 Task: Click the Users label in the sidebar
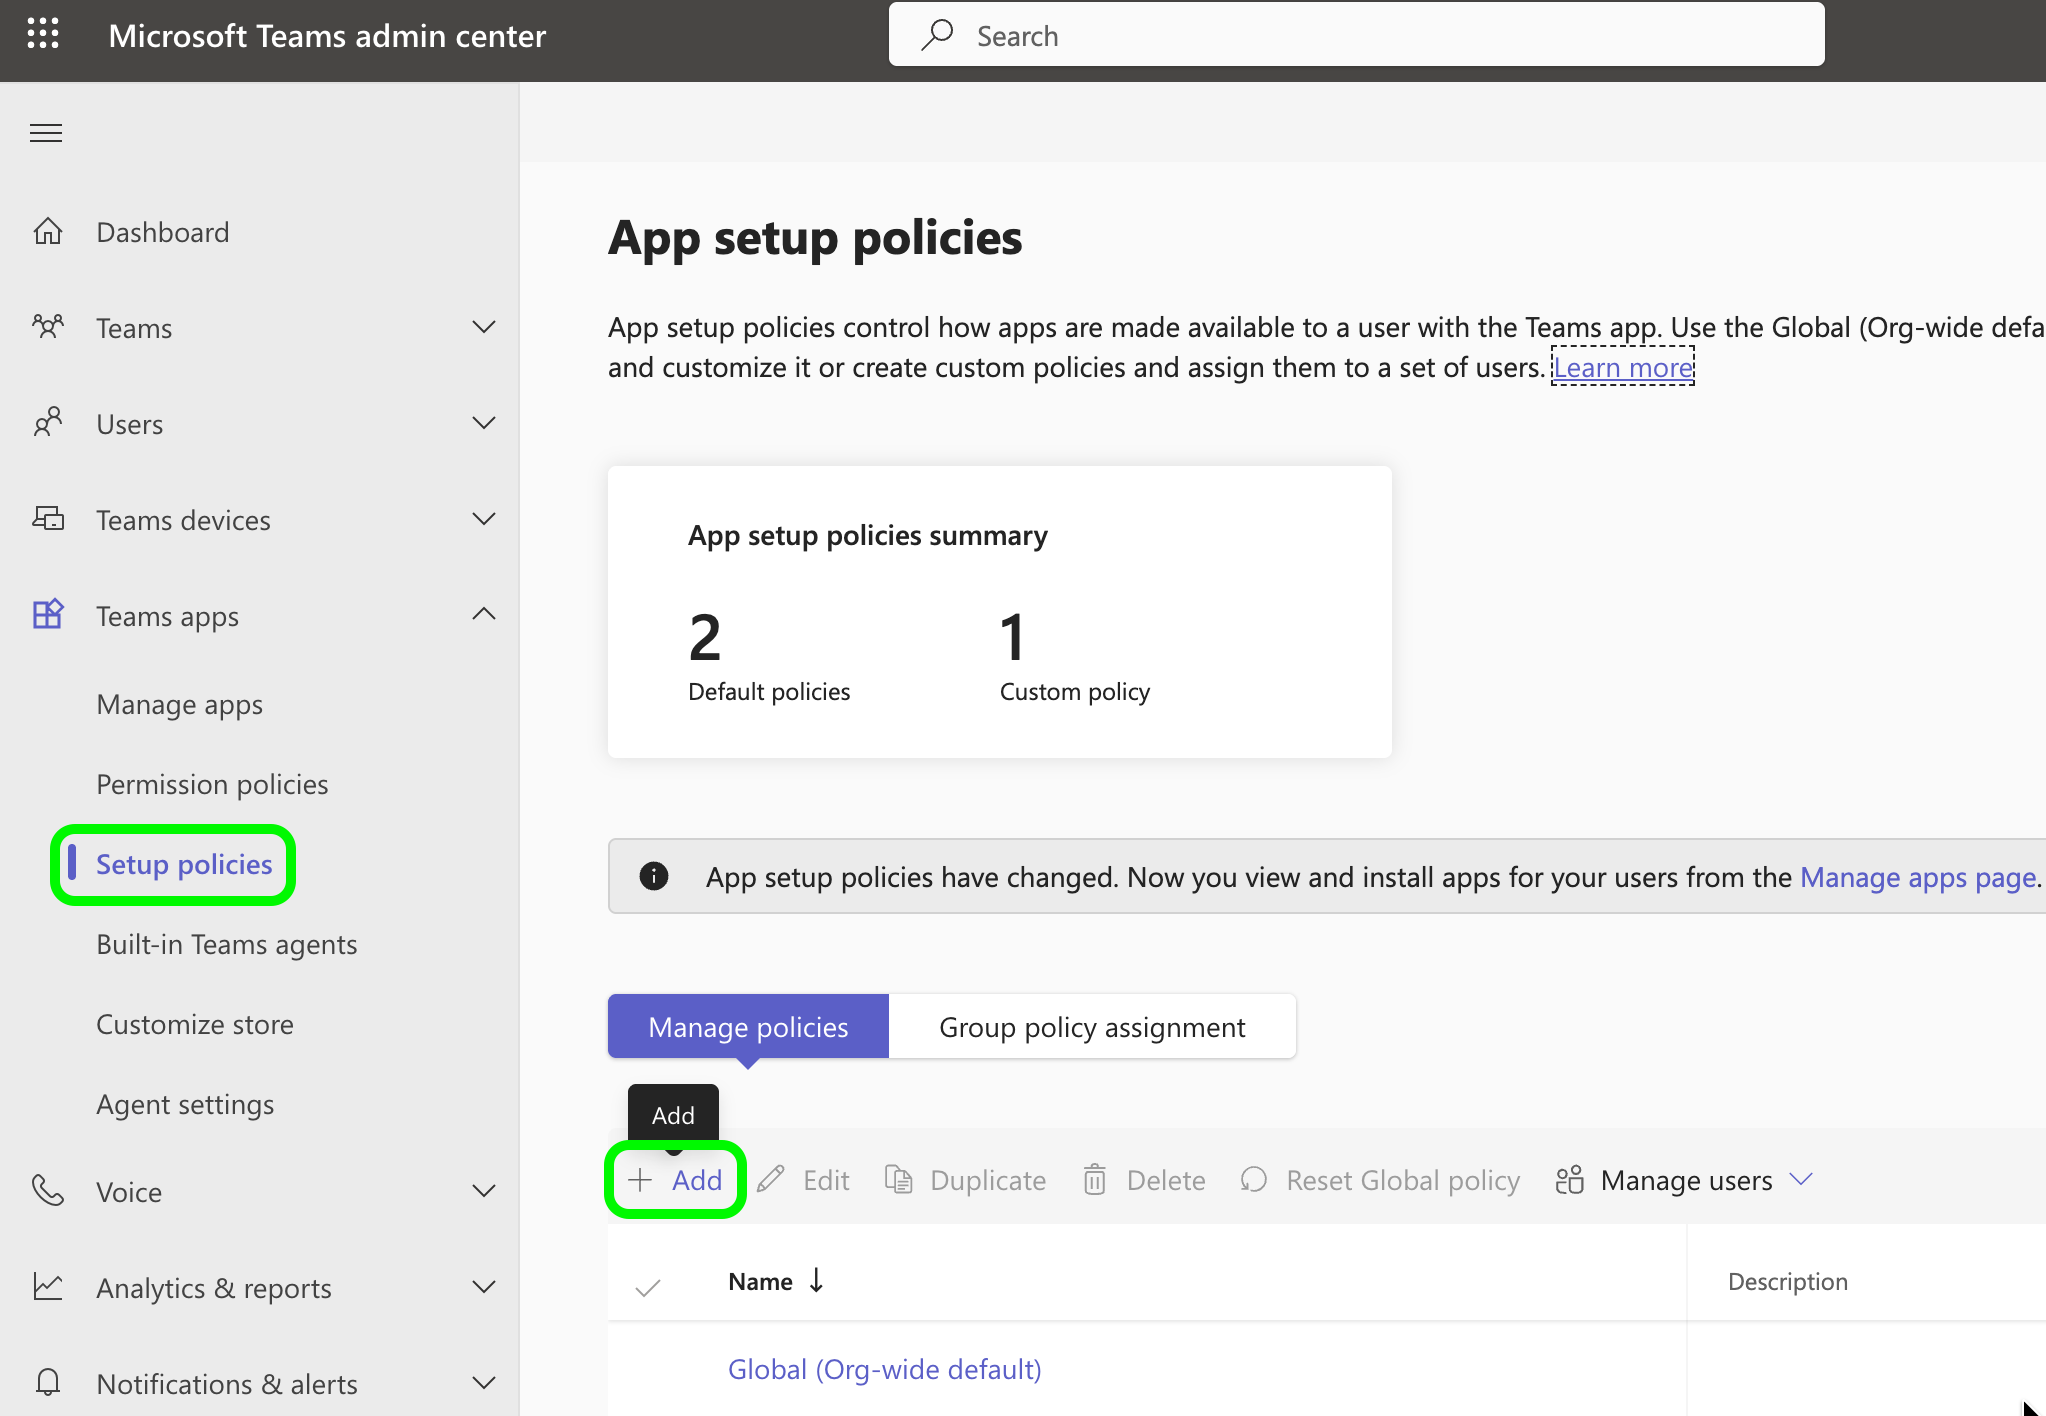pos(130,424)
